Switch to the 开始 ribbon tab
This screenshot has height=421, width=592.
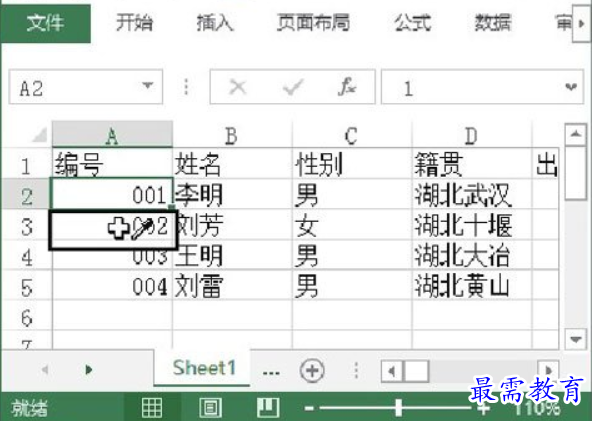(134, 23)
